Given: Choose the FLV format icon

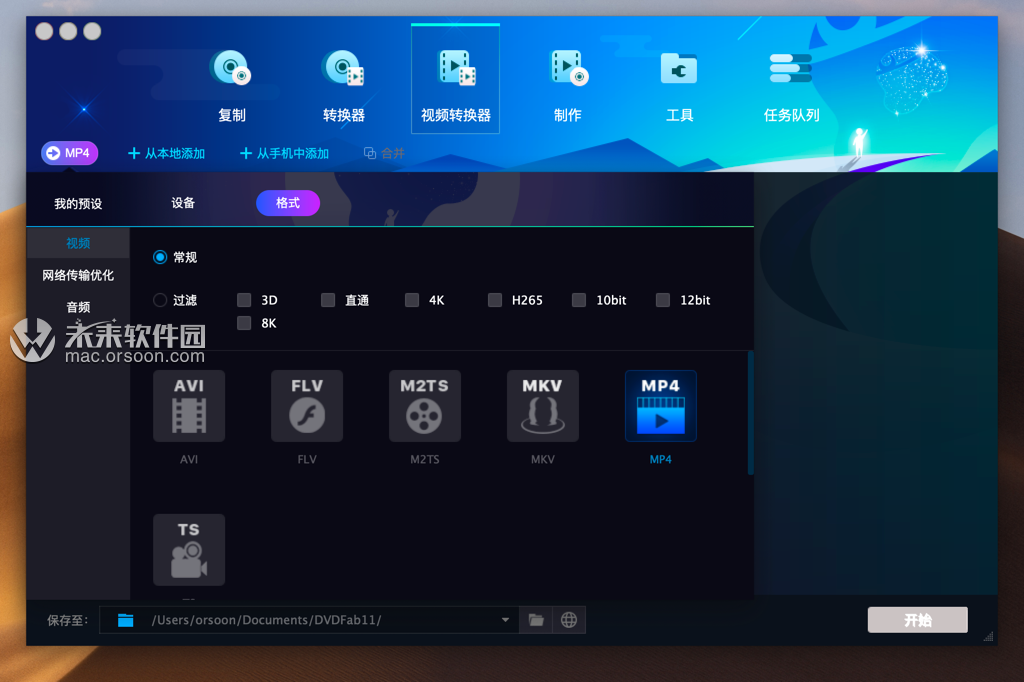Looking at the screenshot, I should [307, 406].
